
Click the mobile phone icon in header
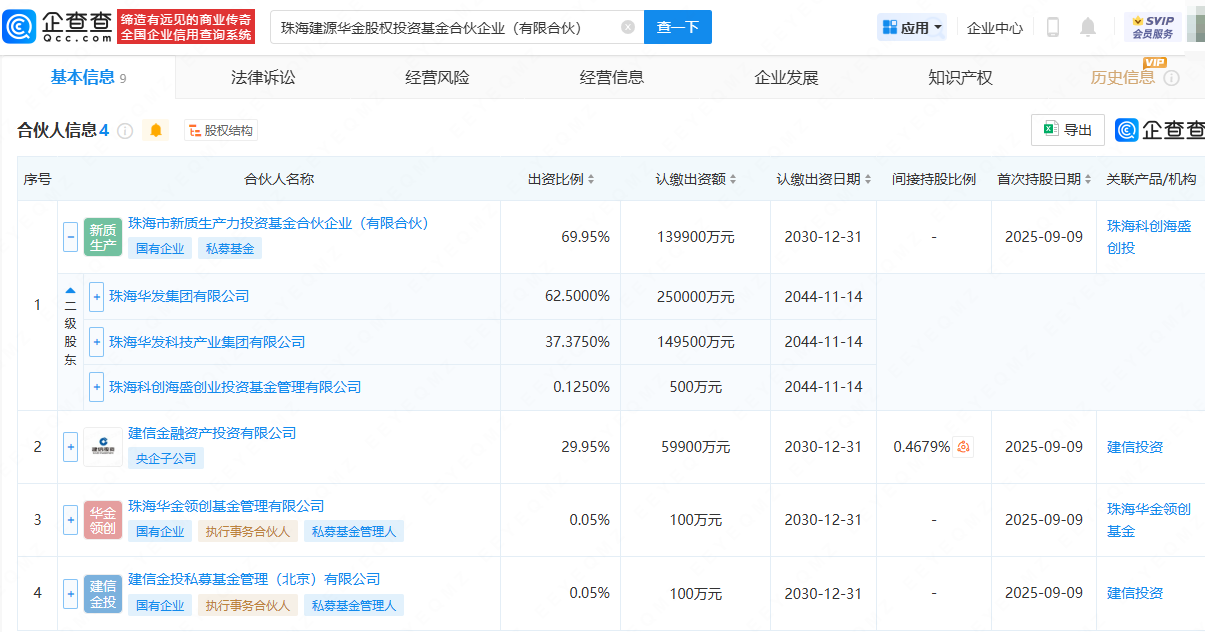pos(1052,28)
